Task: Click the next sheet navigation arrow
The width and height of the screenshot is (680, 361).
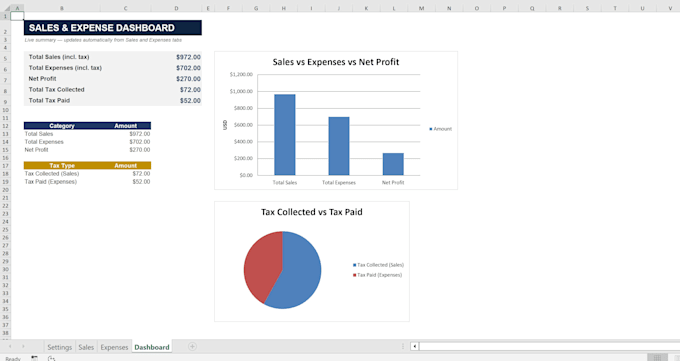Action: (23, 347)
